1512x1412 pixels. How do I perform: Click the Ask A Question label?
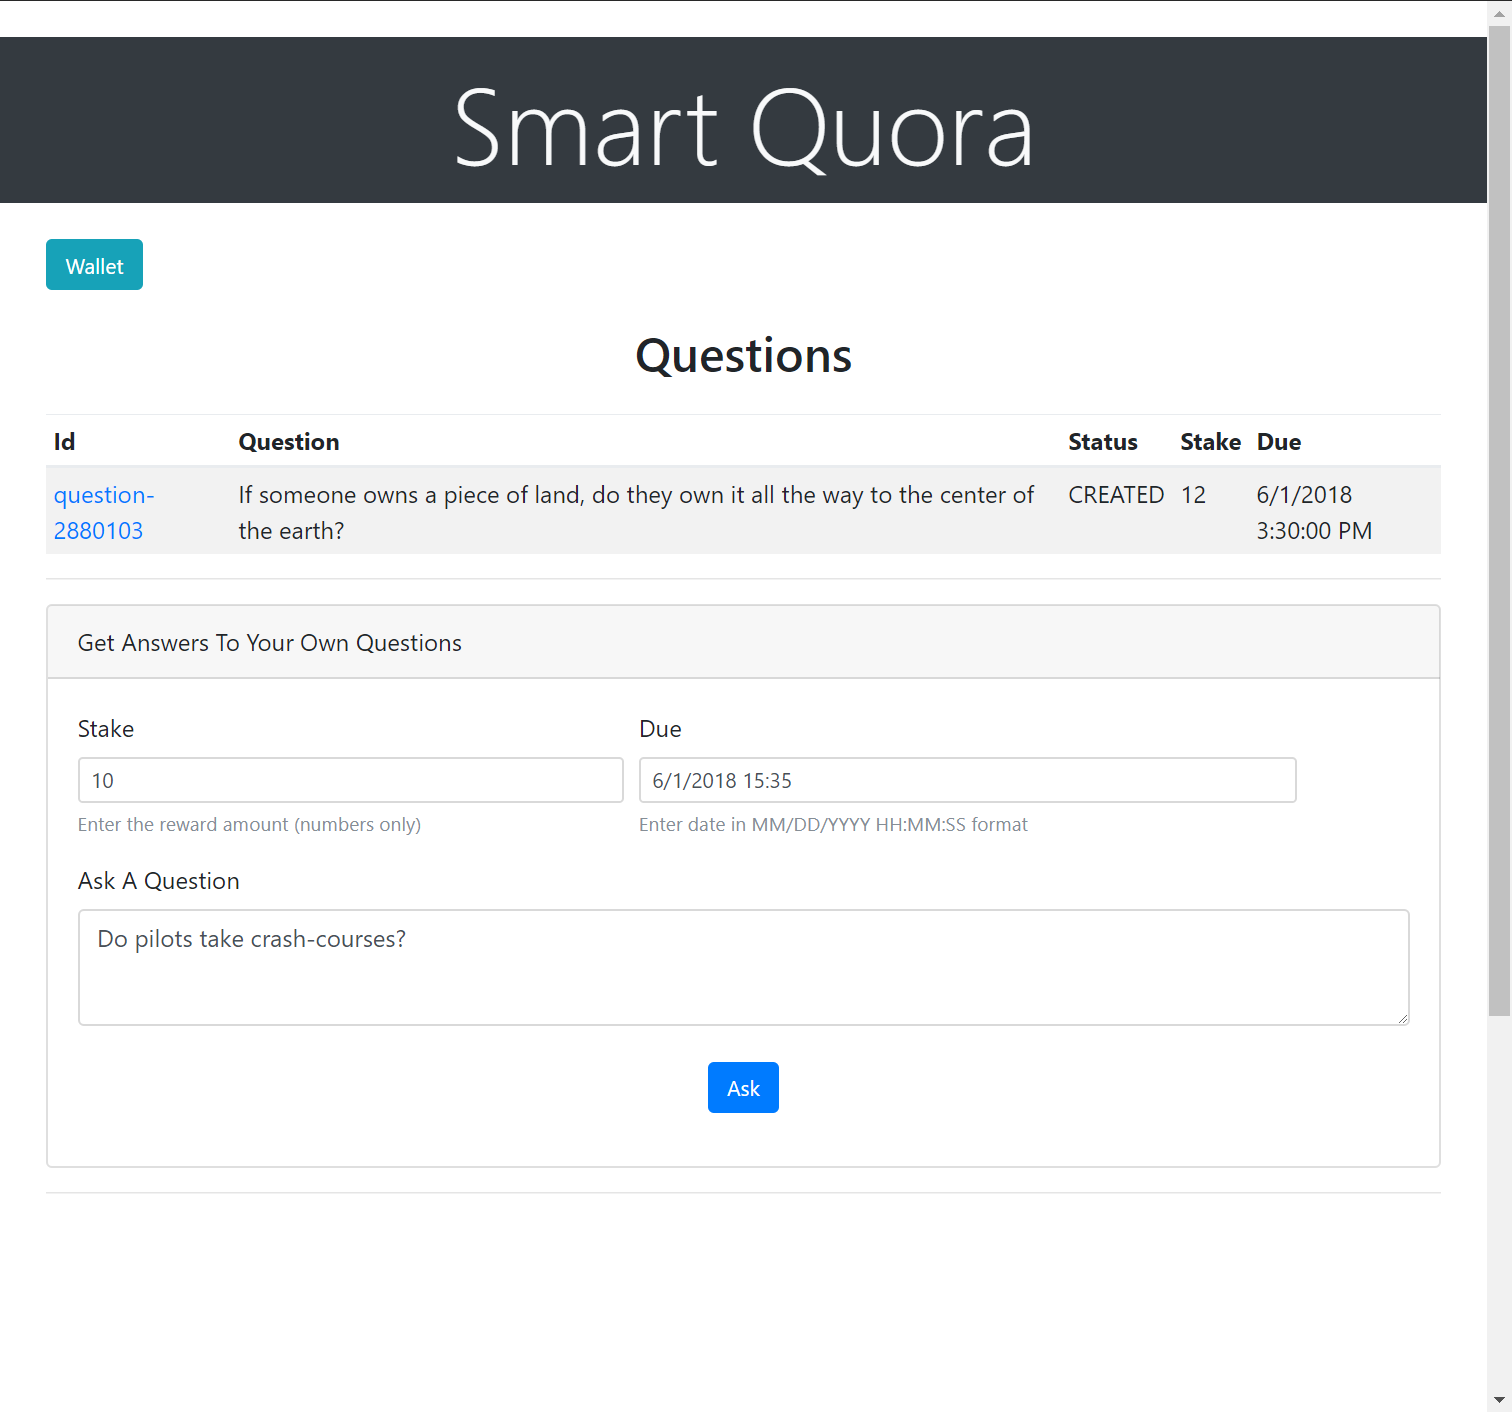159,881
